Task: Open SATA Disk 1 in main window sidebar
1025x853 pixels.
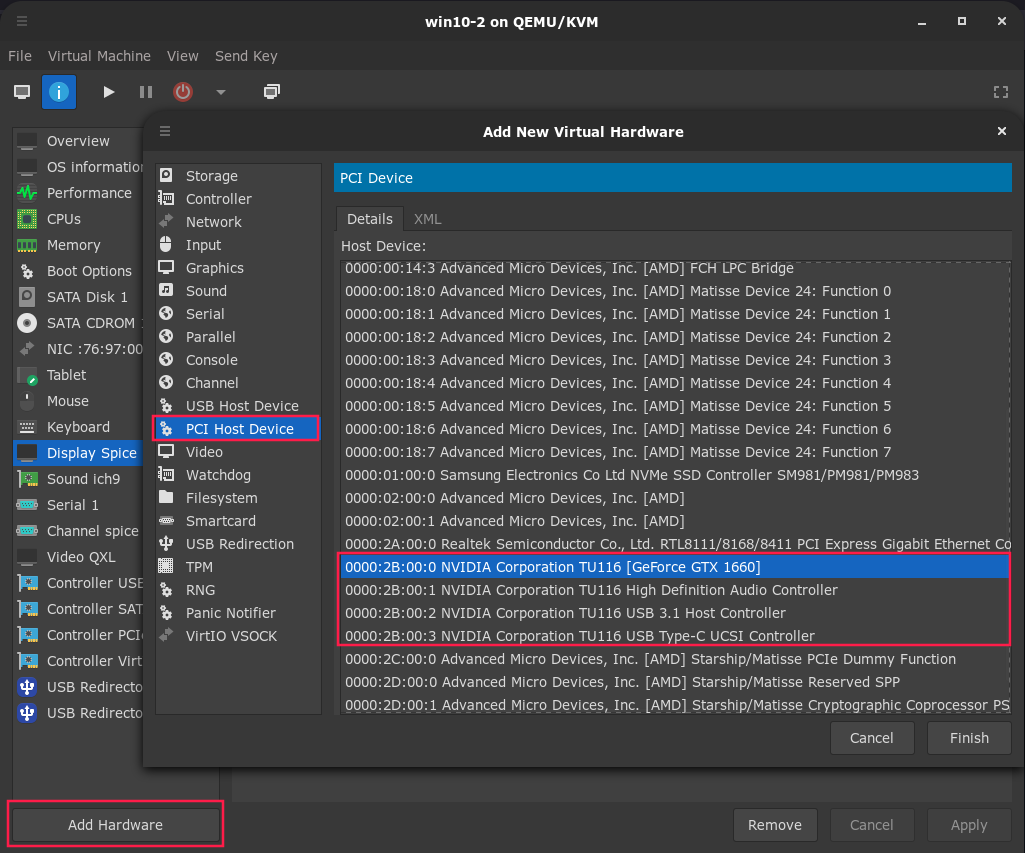Action: pyautogui.click(x=78, y=297)
